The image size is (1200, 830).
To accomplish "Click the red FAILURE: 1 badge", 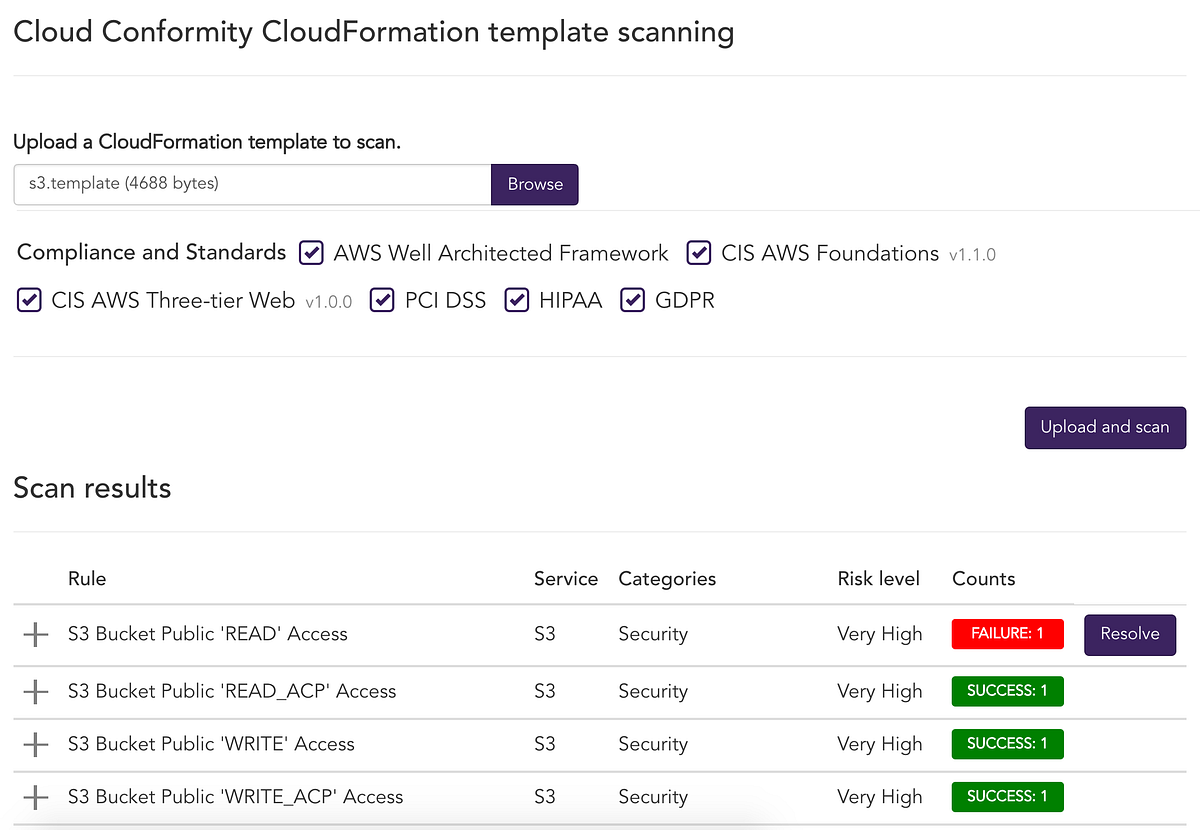I will coord(1007,634).
